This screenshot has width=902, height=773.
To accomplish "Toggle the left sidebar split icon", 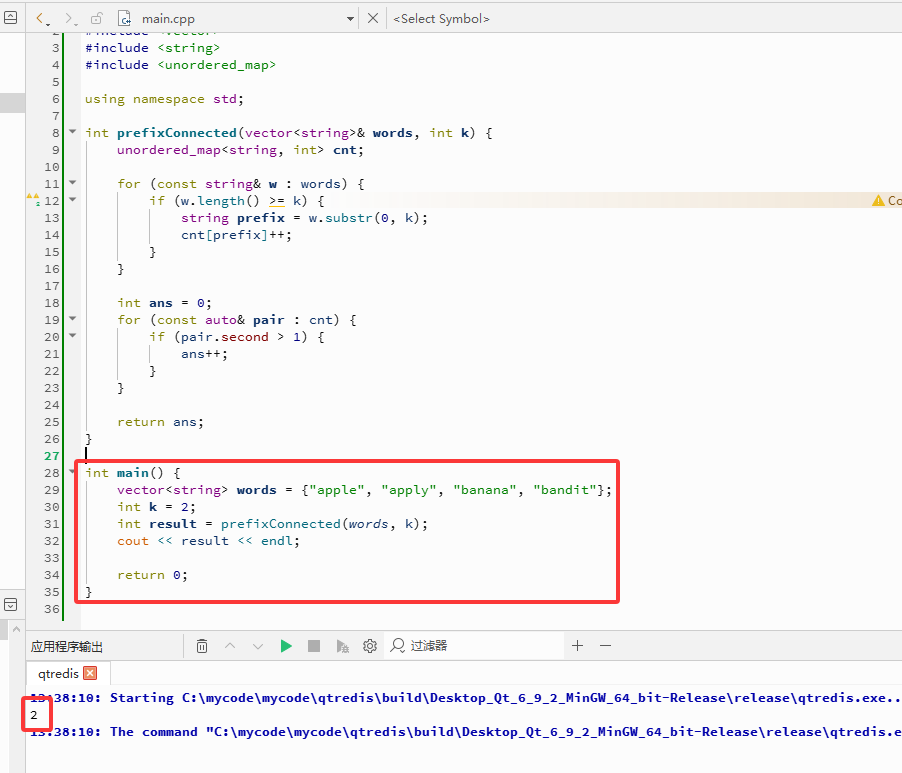I will (x=10, y=18).
